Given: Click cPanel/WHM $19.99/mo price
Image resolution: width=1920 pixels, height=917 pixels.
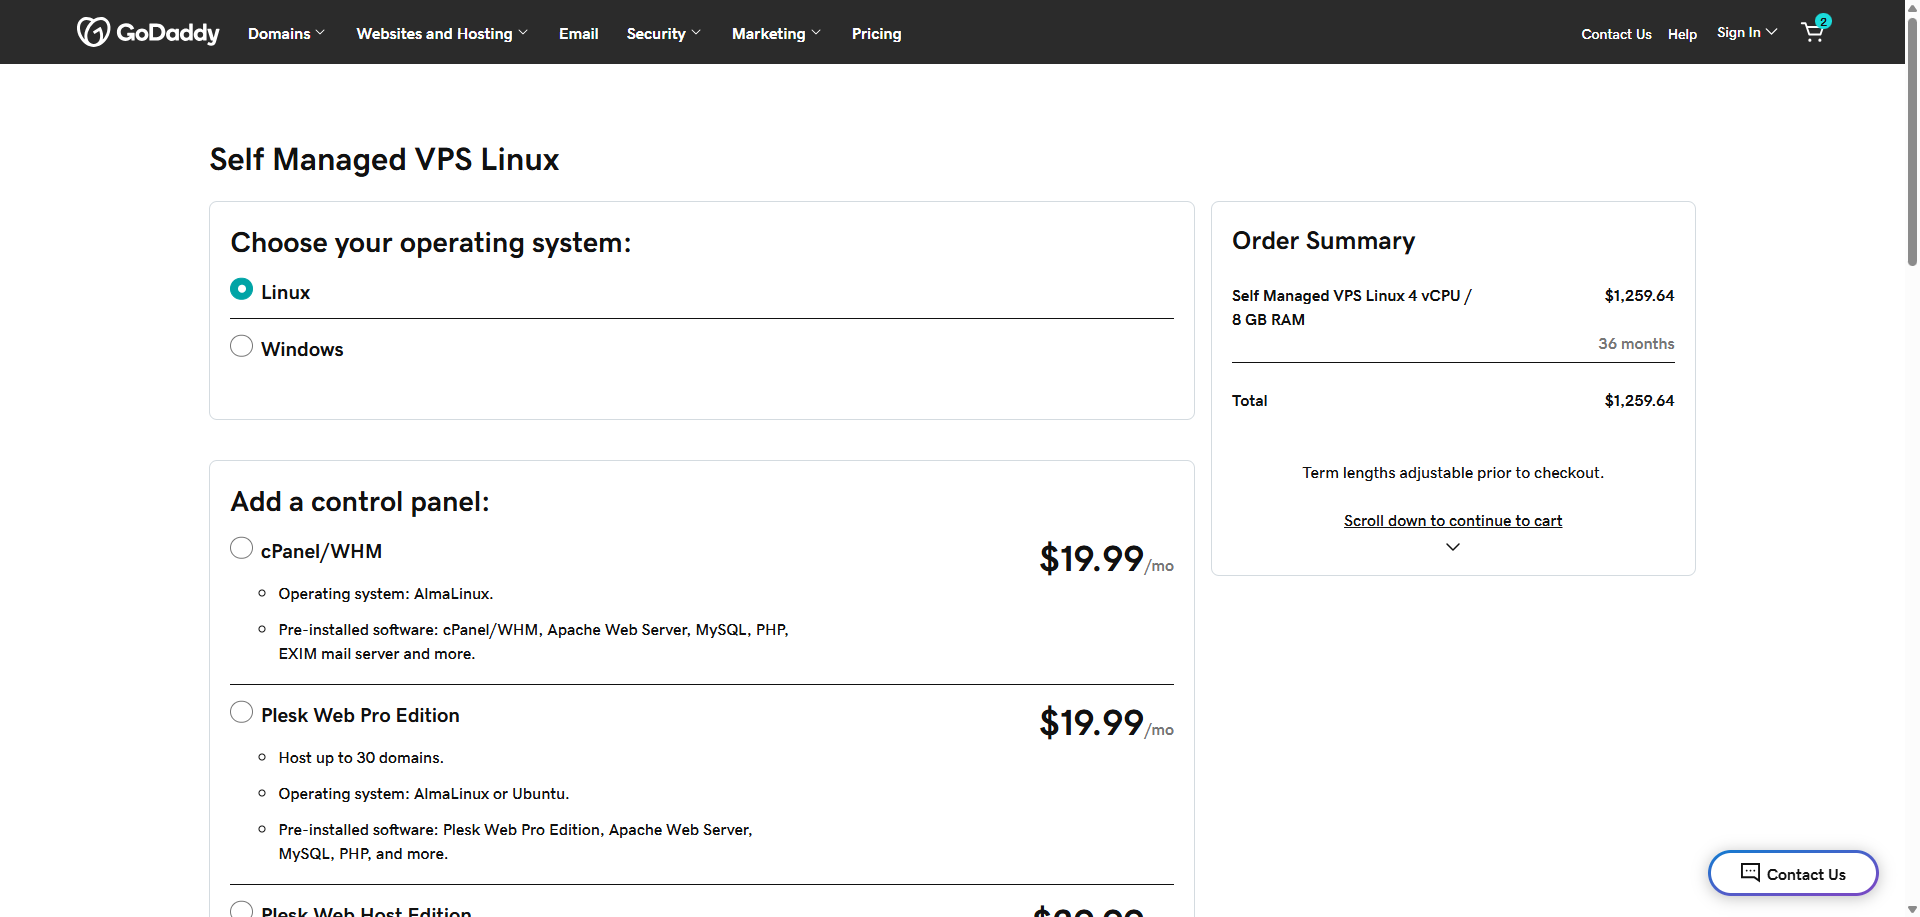Looking at the screenshot, I should coord(1106,559).
